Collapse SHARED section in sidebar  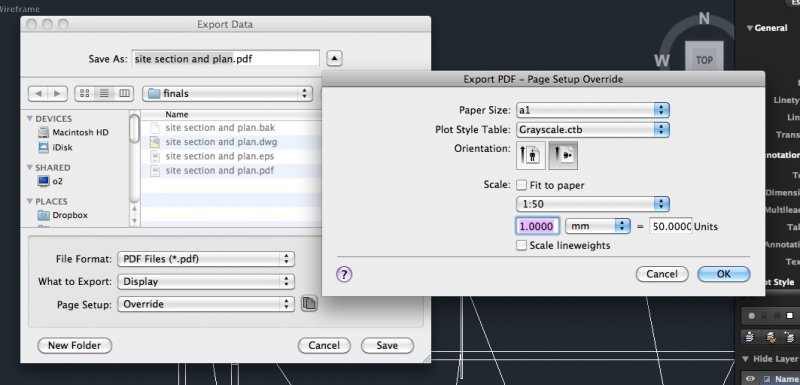tap(30, 167)
